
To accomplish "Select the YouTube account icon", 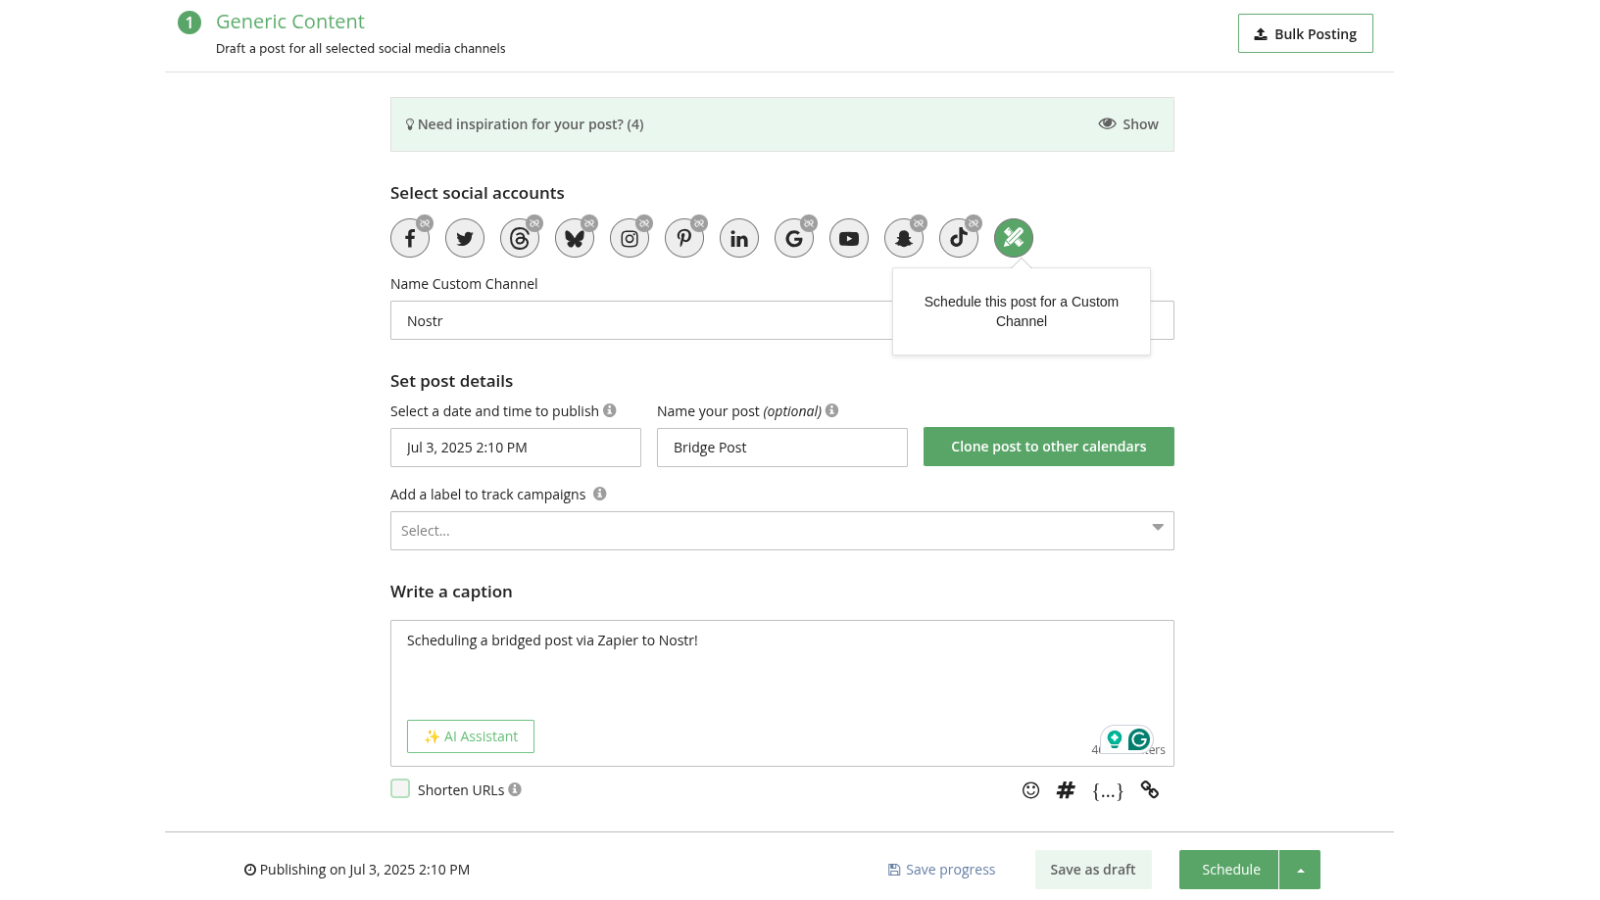I will (849, 239).
